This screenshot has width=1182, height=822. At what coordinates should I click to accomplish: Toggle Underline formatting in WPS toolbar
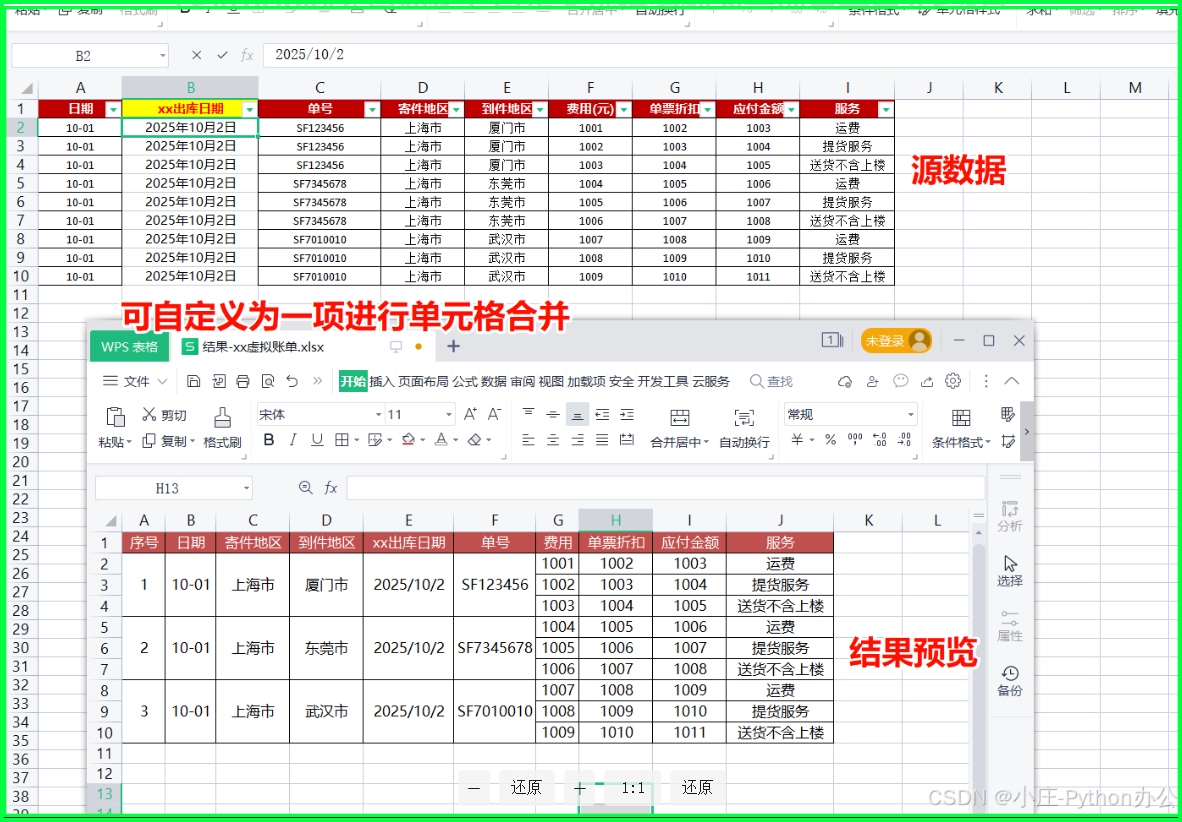click(317, 440)
